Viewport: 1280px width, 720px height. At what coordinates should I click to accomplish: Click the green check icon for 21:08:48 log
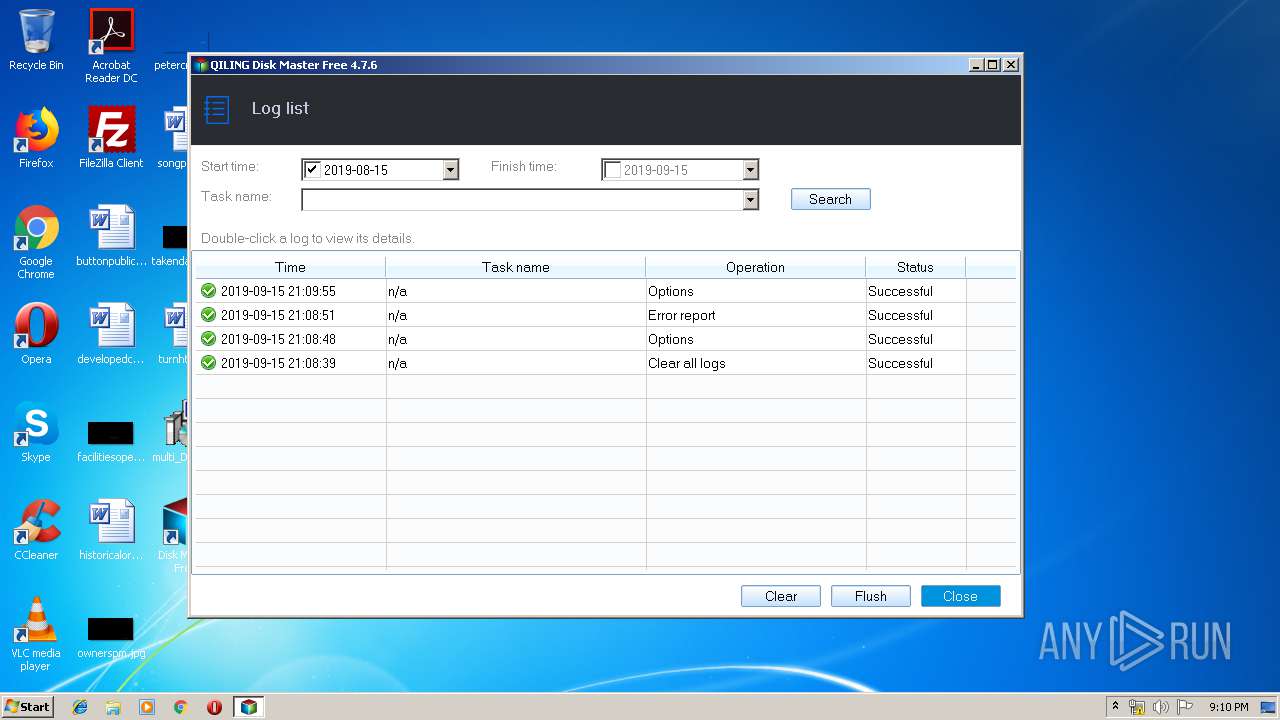[x=208, y=339]
